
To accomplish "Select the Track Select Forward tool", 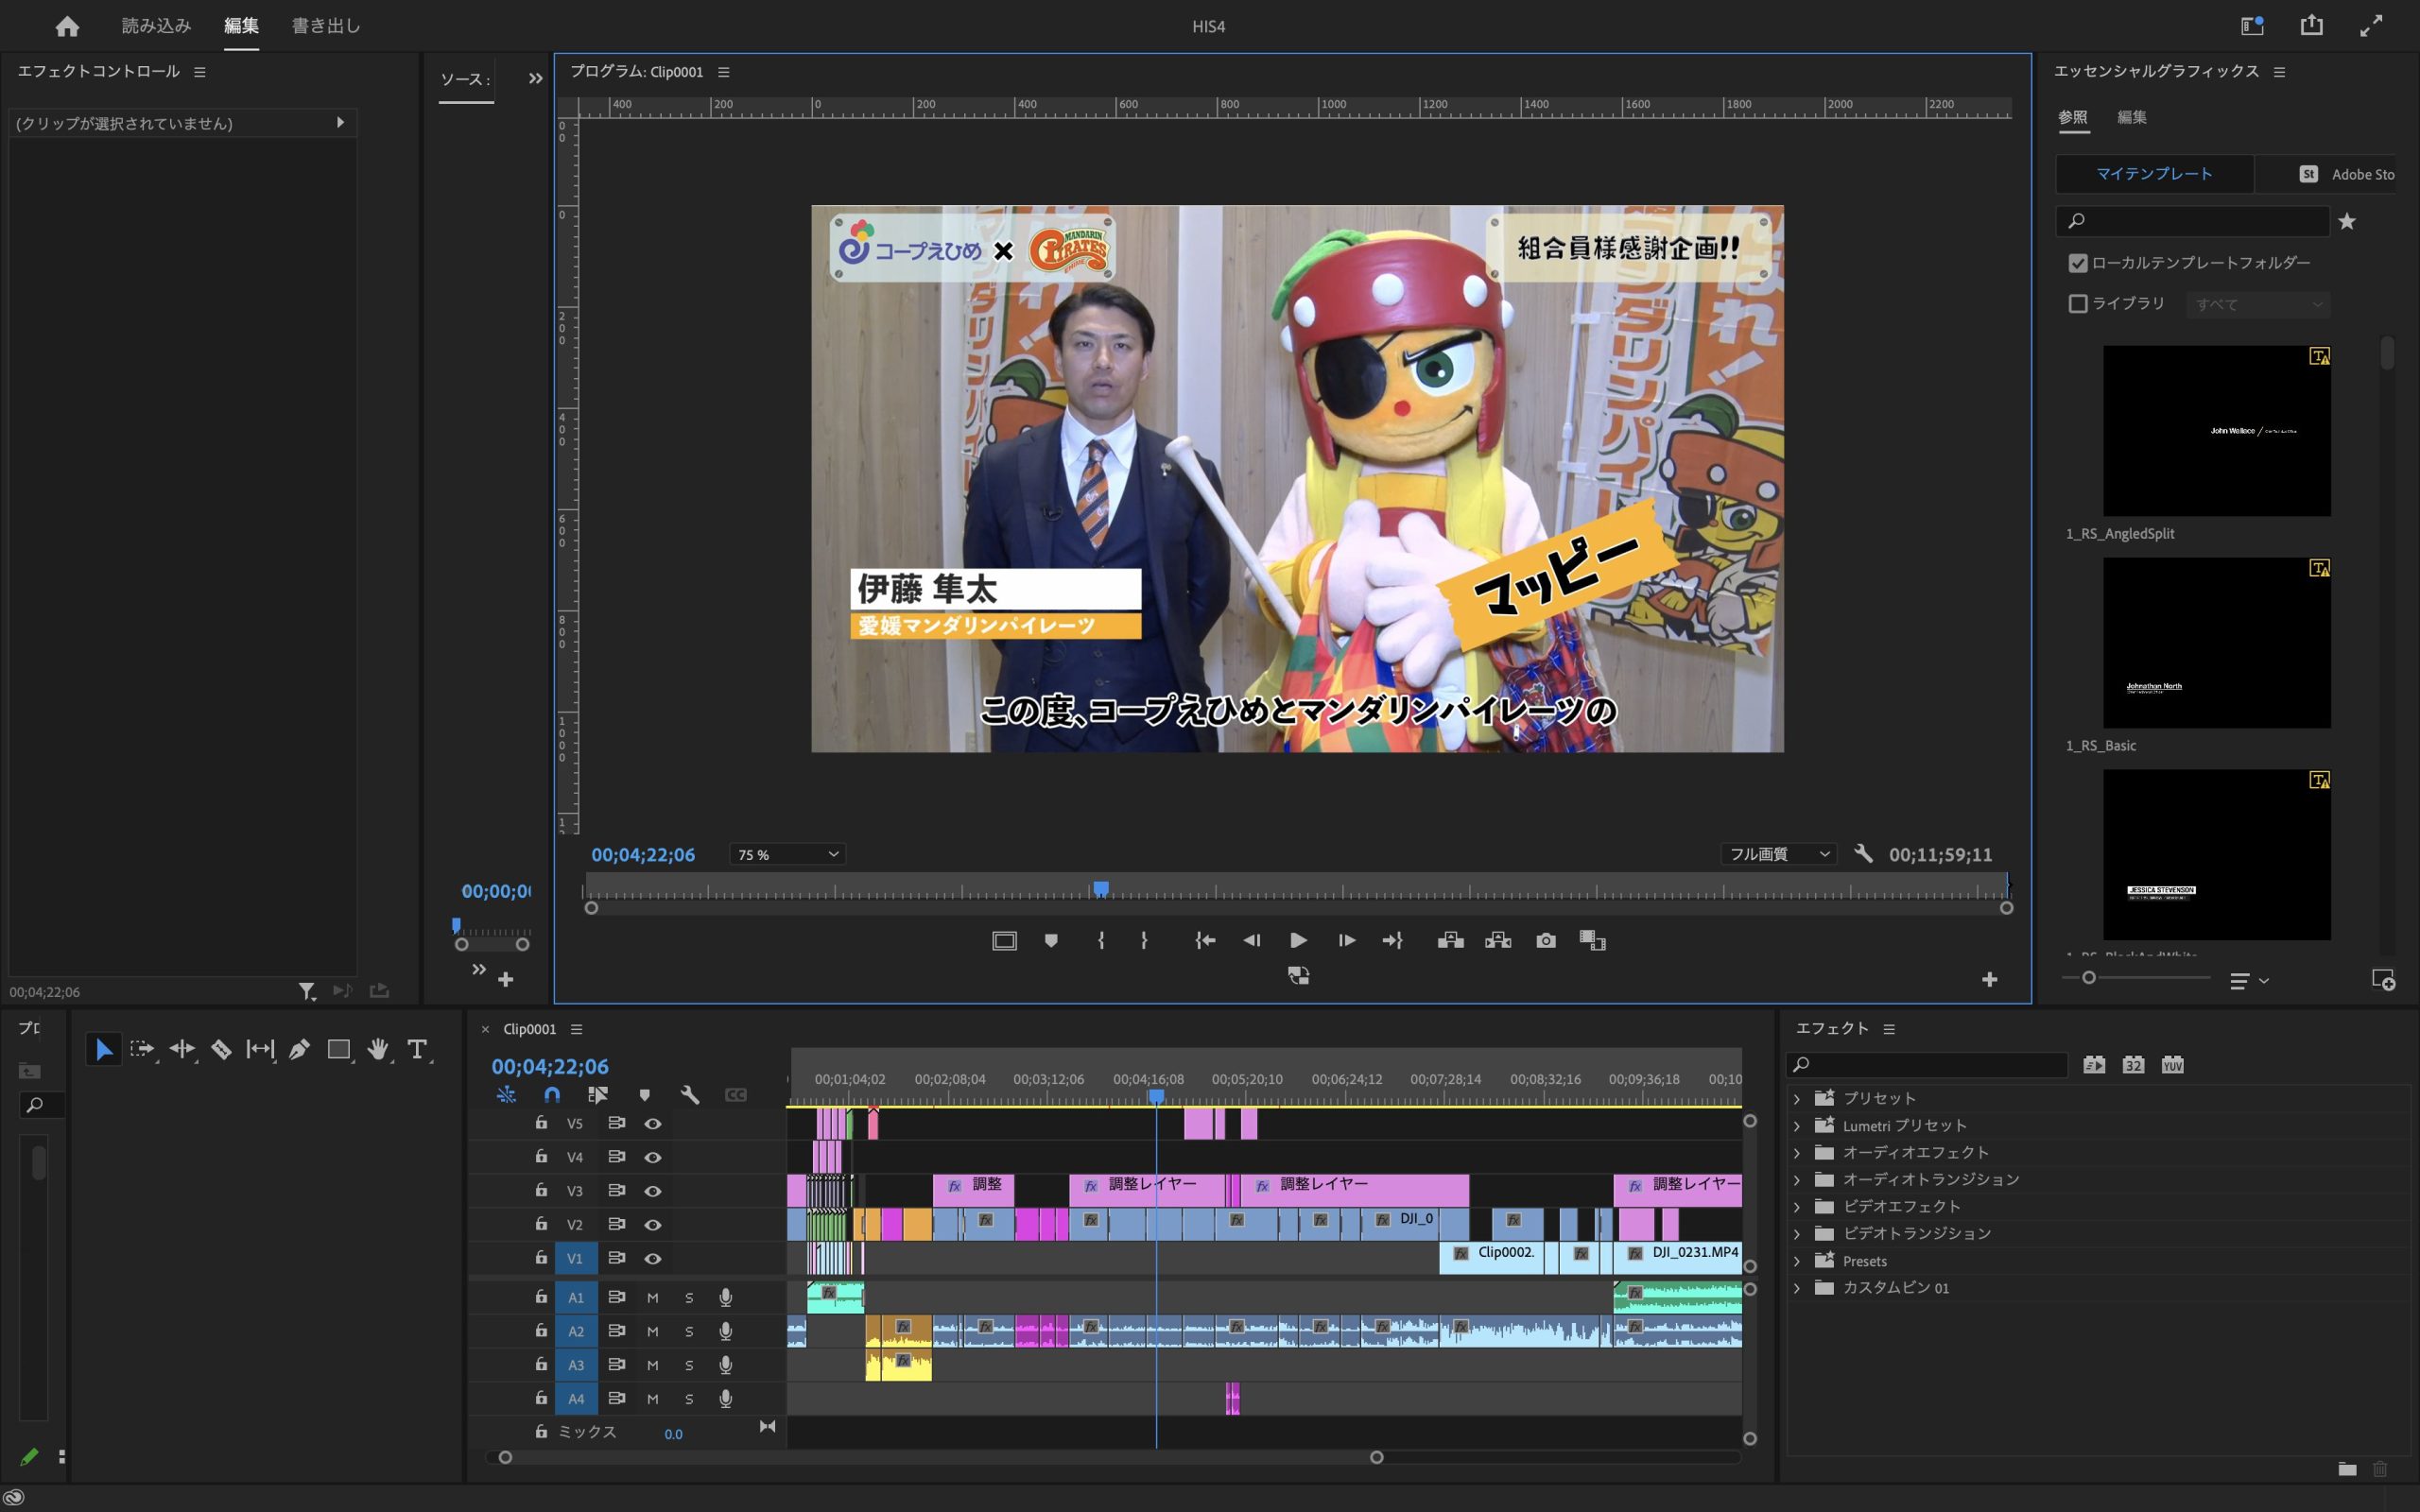I will [x=143, y=1049].
